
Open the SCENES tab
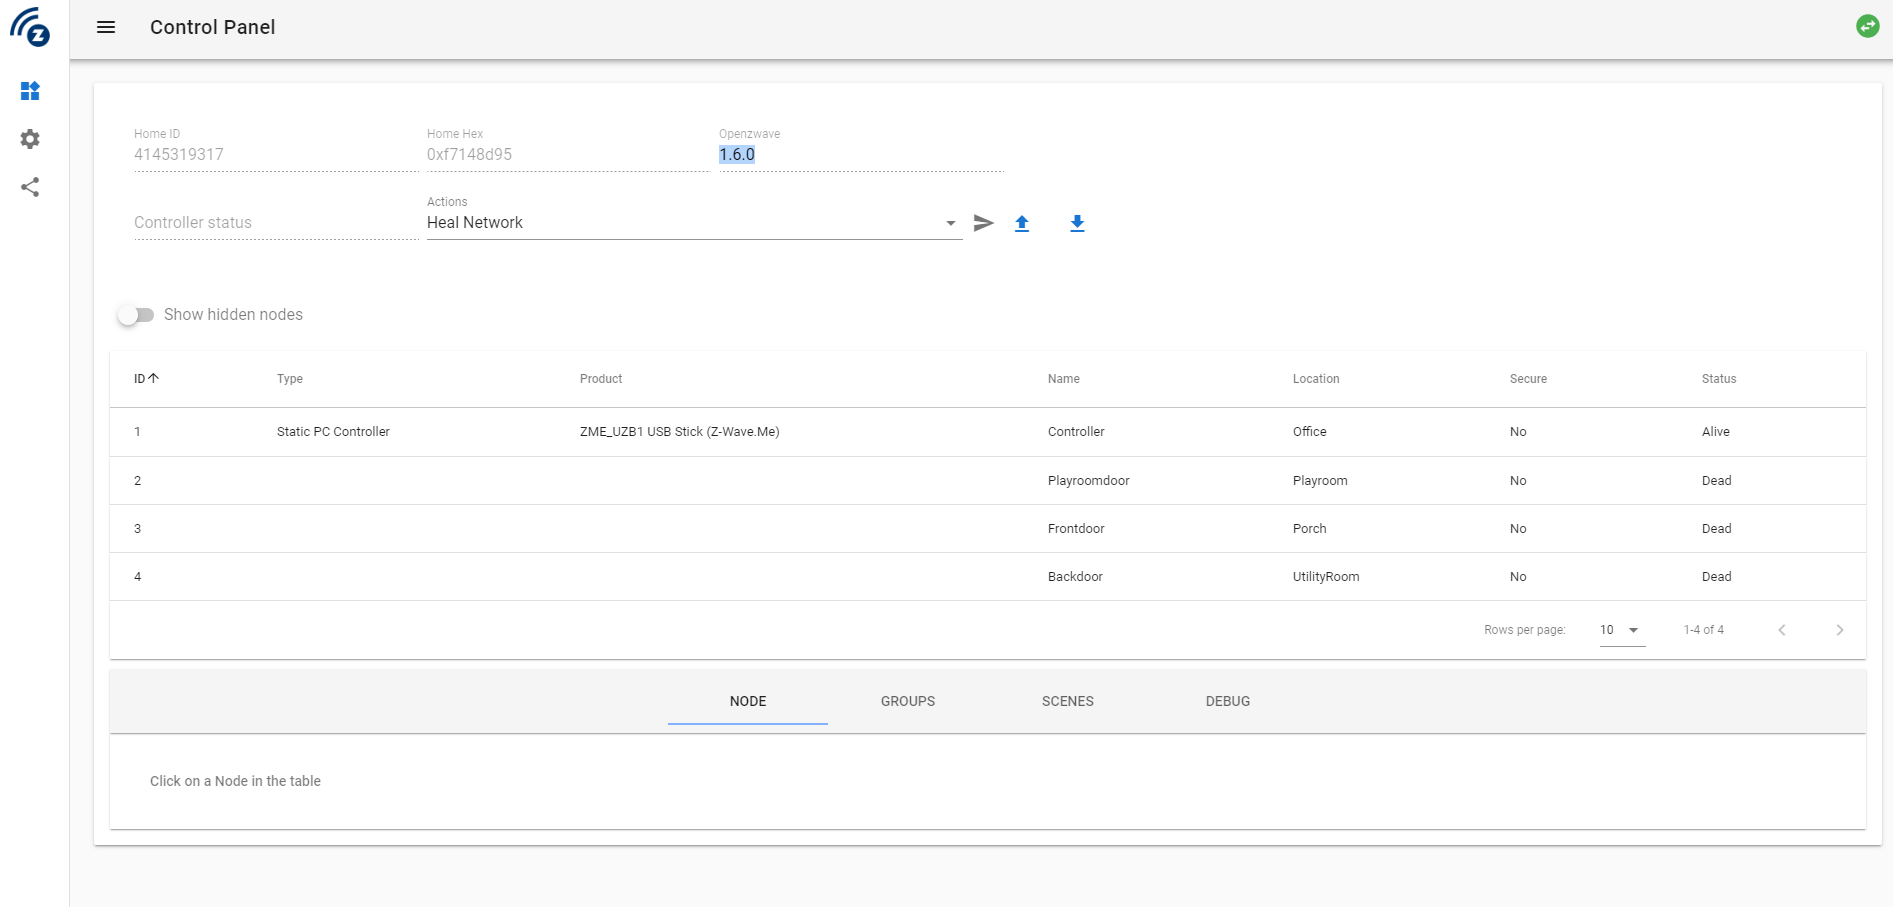1068,701
